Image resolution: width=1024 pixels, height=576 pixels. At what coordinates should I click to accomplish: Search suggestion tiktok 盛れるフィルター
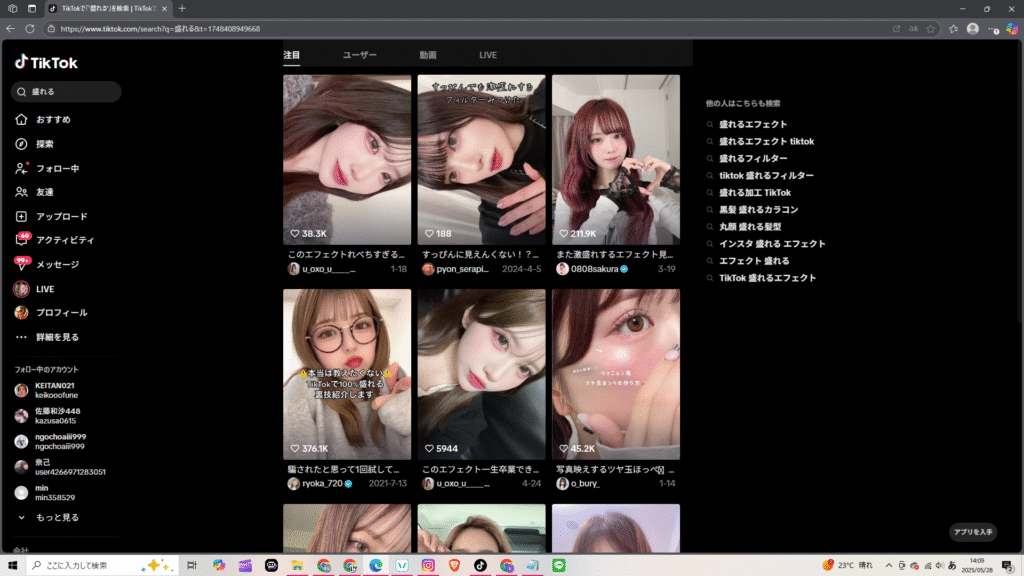pos(766,175)
